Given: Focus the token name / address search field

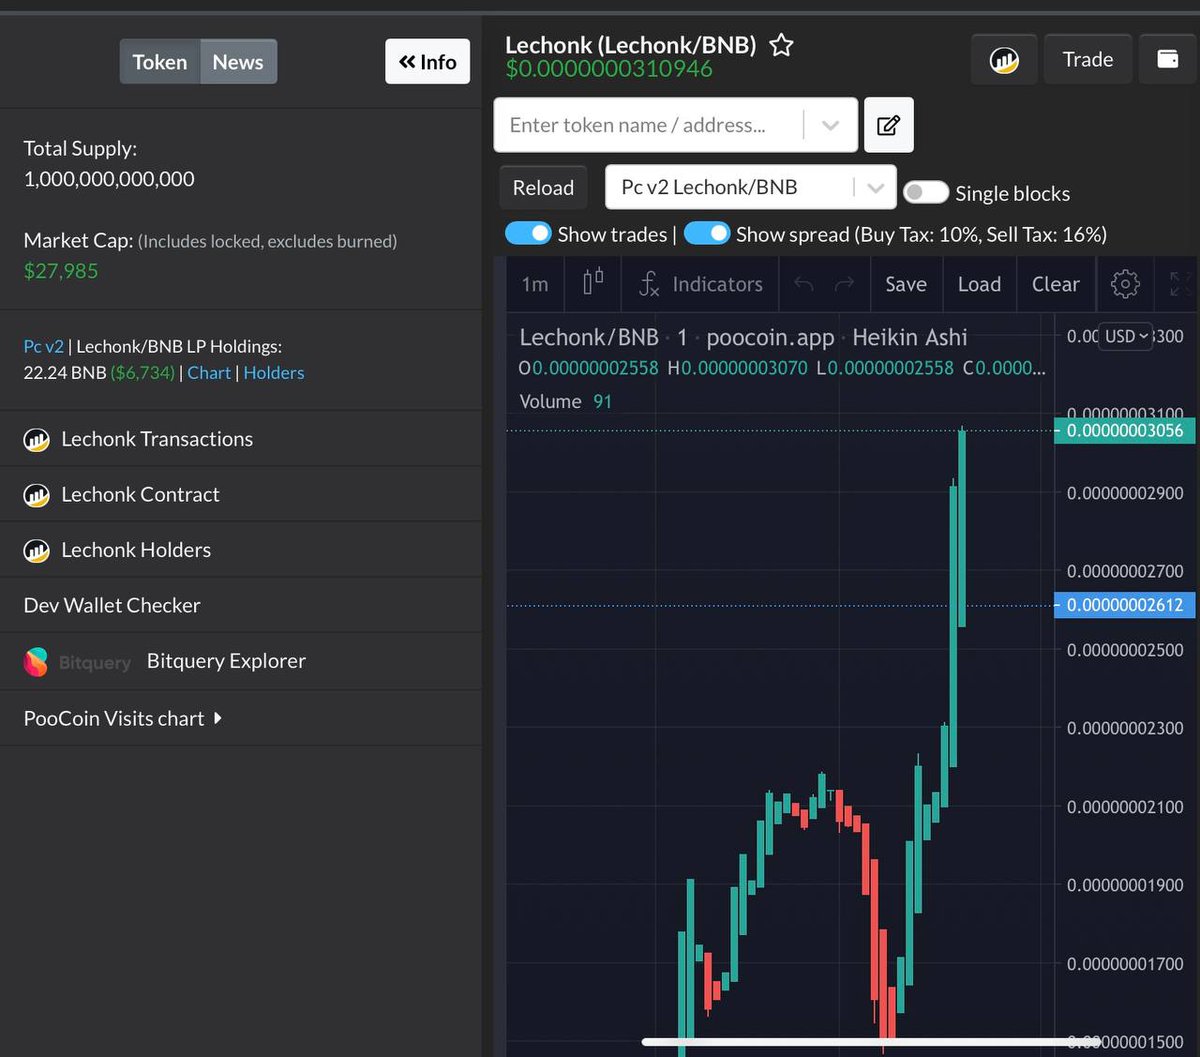Looking at the screenshot, I should point(650,125).
